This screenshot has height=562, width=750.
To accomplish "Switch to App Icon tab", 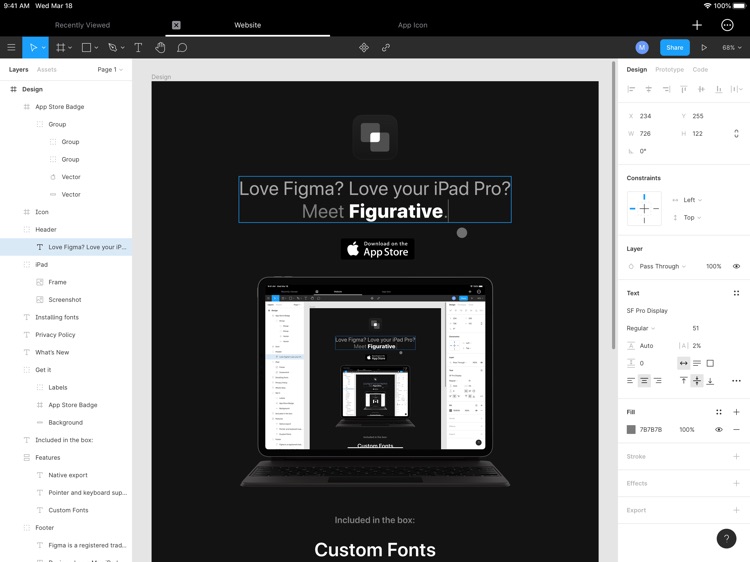I will [x=413, y=25].
